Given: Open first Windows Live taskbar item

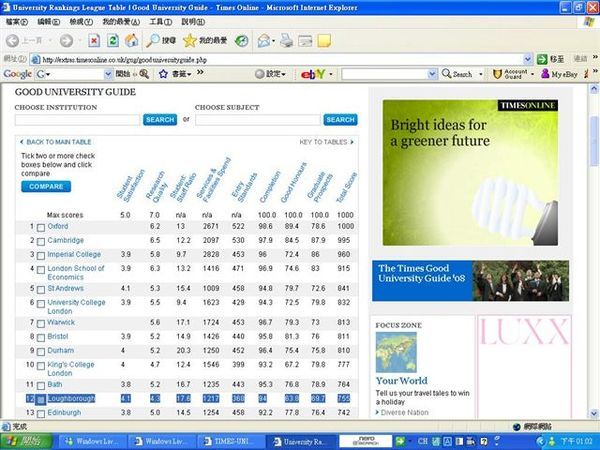Looking at the screenshot, I should click(90, 441).
